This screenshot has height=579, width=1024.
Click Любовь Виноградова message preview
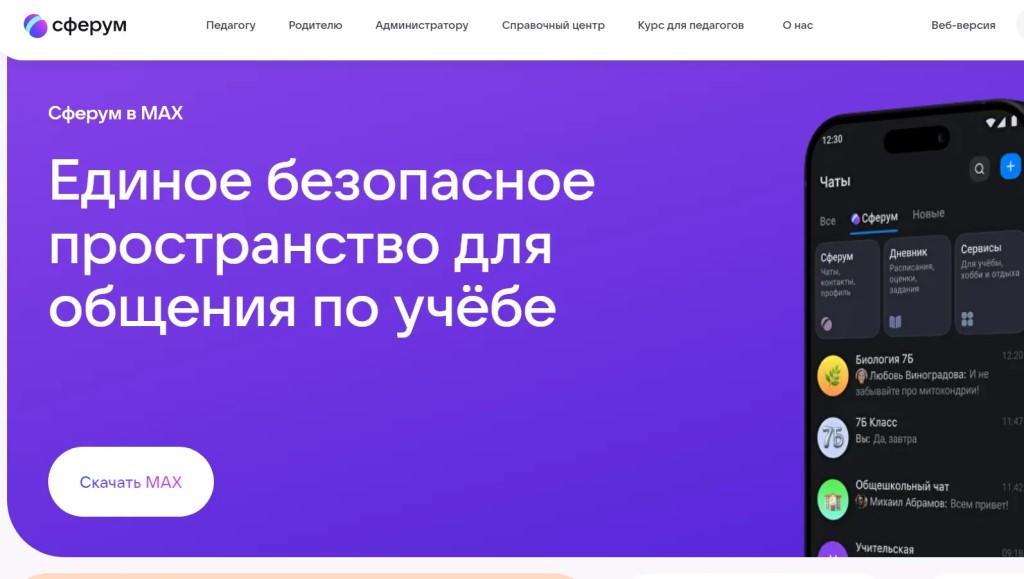click(922, 383)
